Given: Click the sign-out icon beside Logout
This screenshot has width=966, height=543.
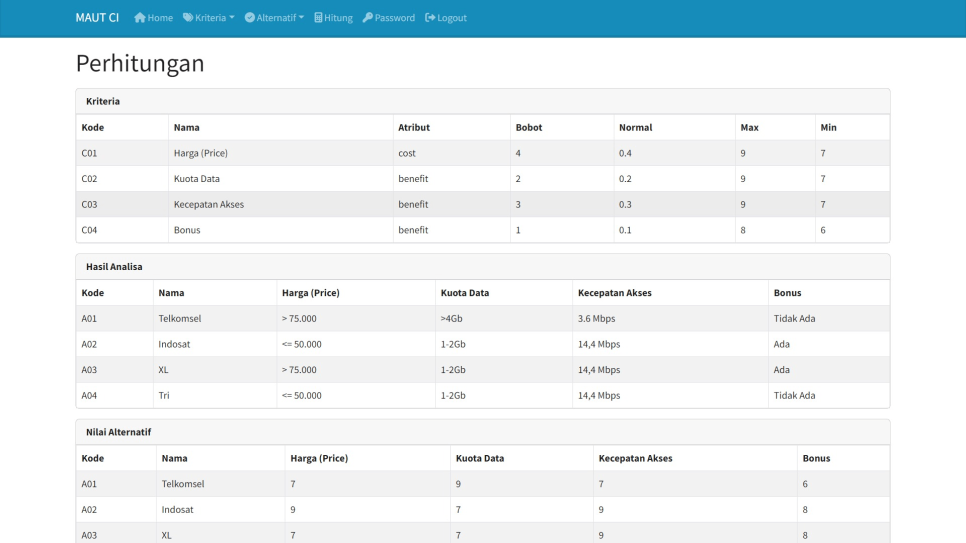Looking at the screenshot, I should 430,18.
